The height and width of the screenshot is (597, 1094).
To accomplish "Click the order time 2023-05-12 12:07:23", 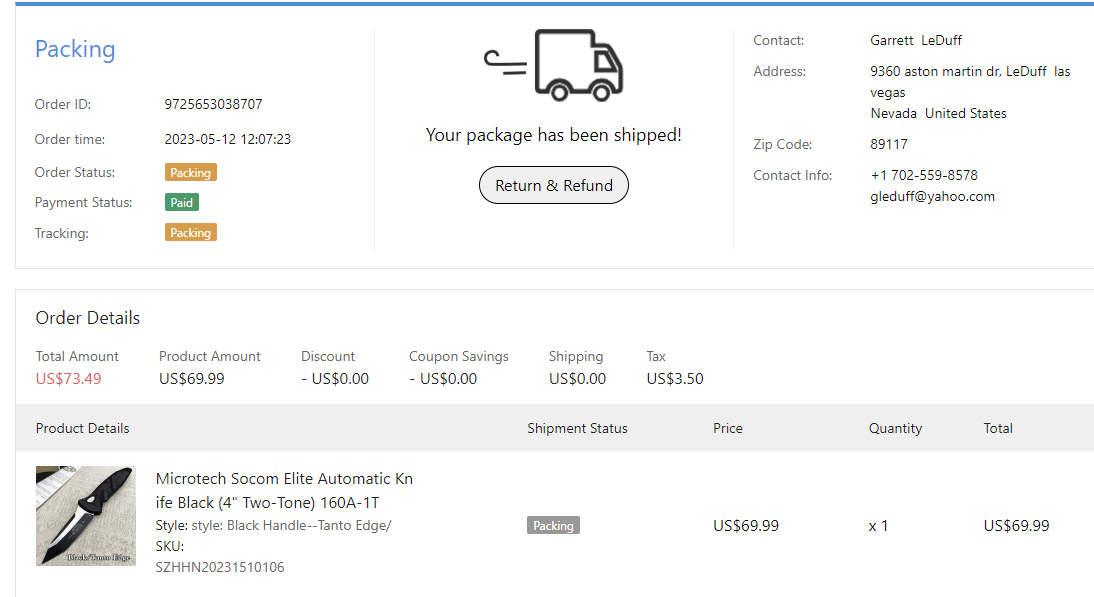I will click(227, 139).
